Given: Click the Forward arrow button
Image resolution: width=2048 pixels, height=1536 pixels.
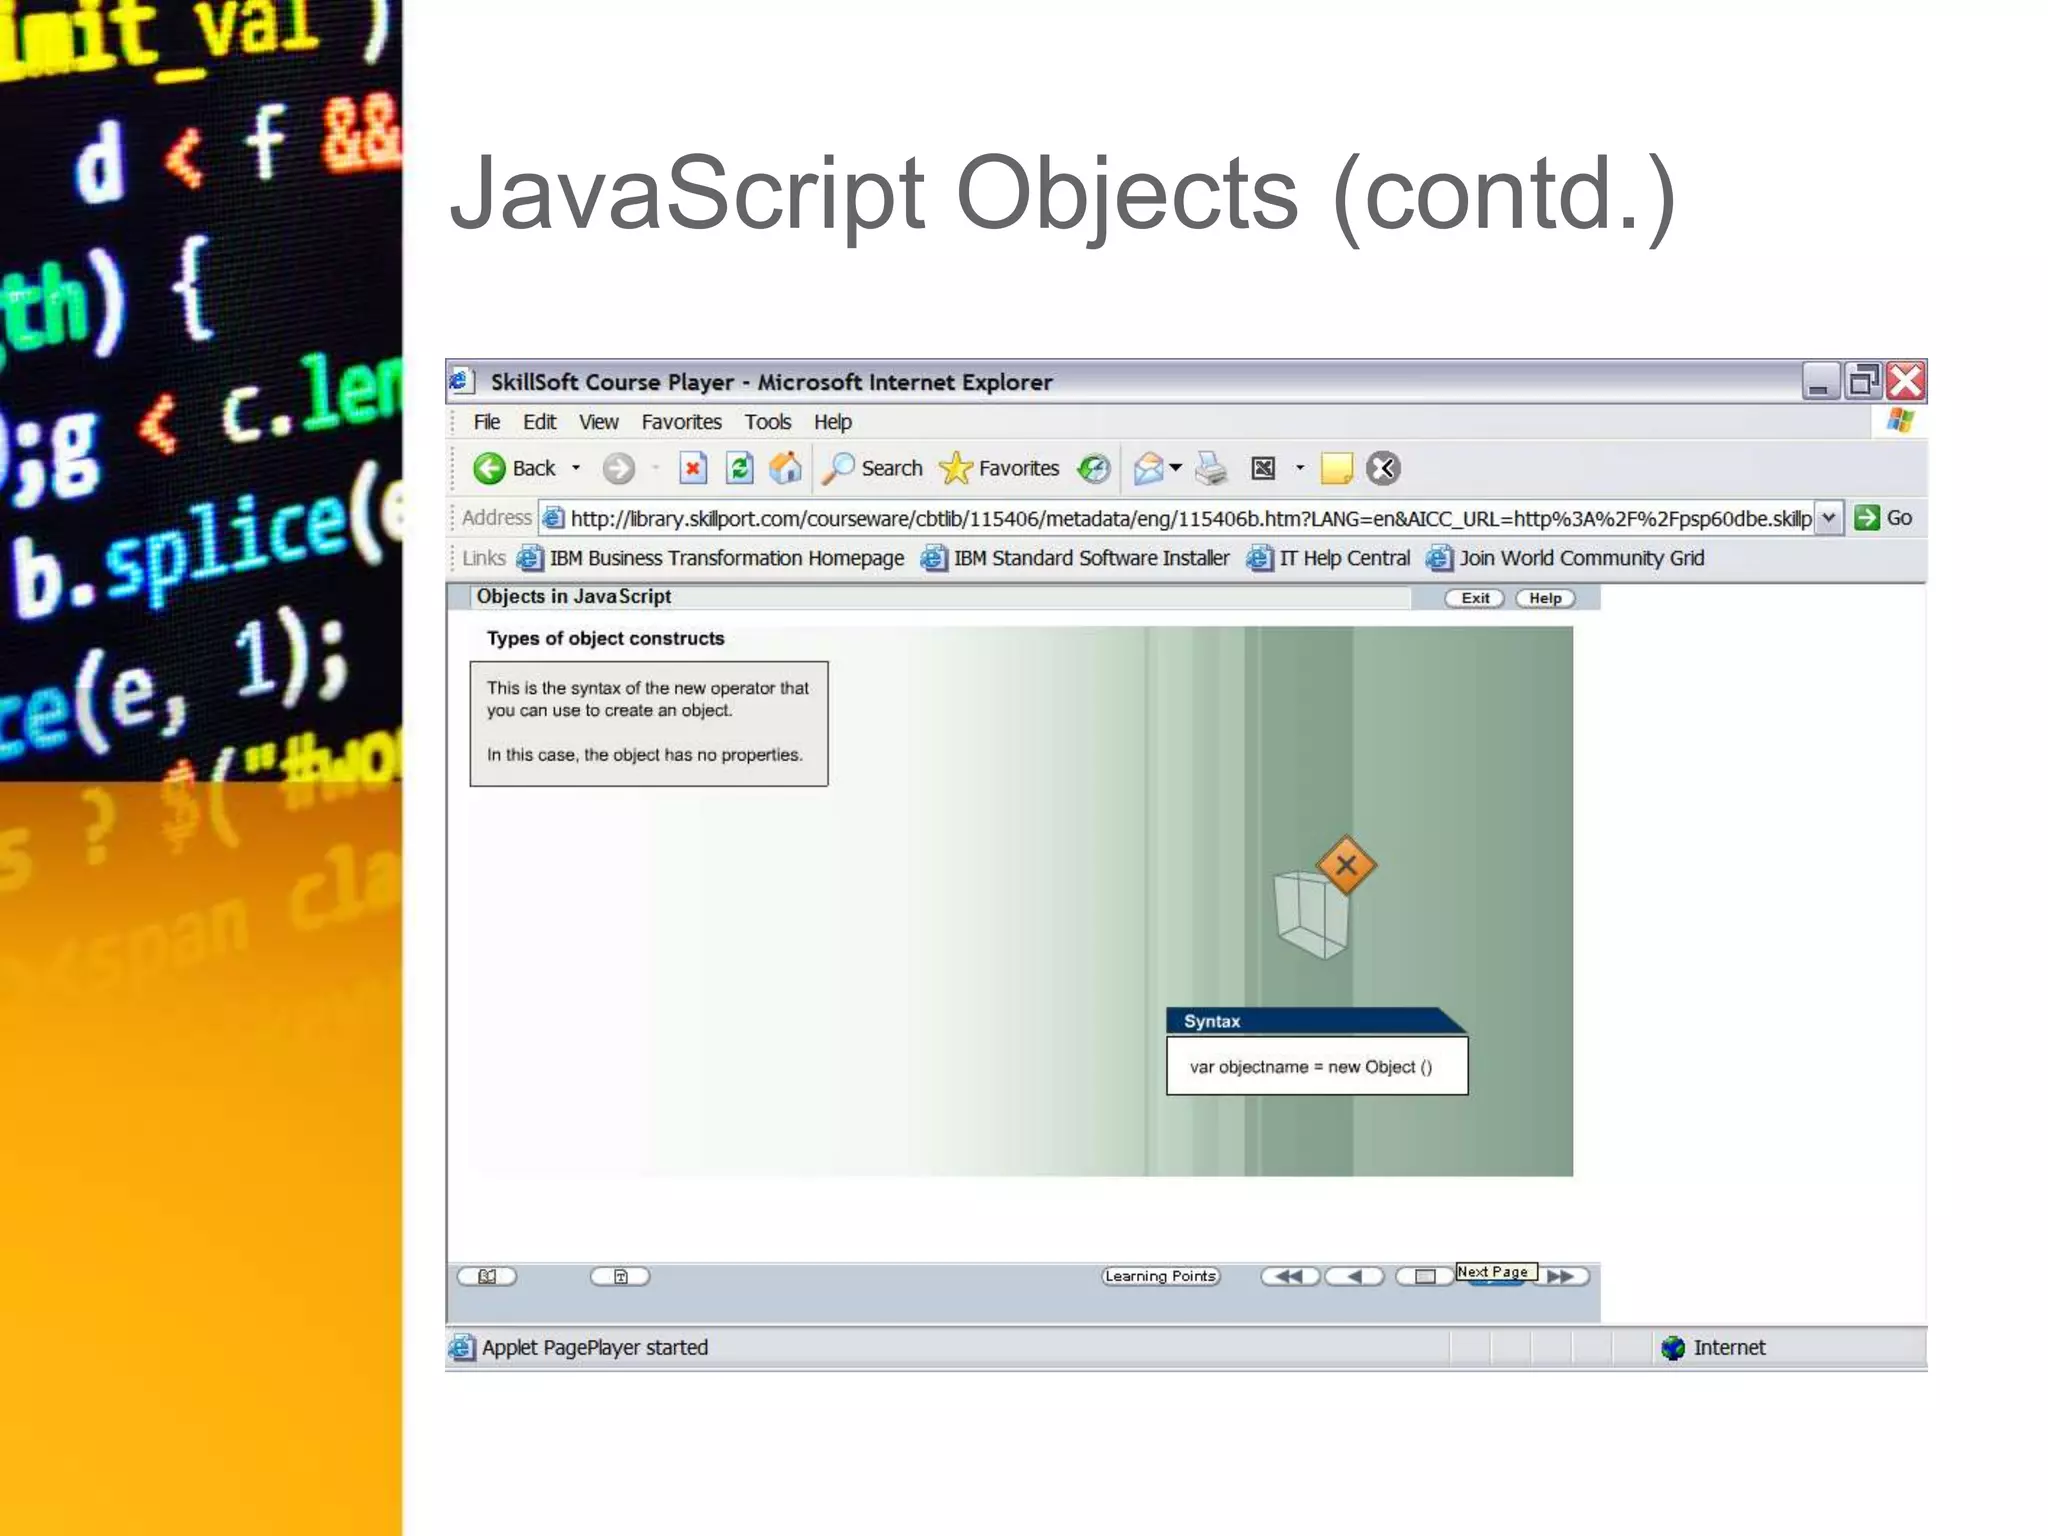Looking at the screenshot, I should [x=619, y=468].
